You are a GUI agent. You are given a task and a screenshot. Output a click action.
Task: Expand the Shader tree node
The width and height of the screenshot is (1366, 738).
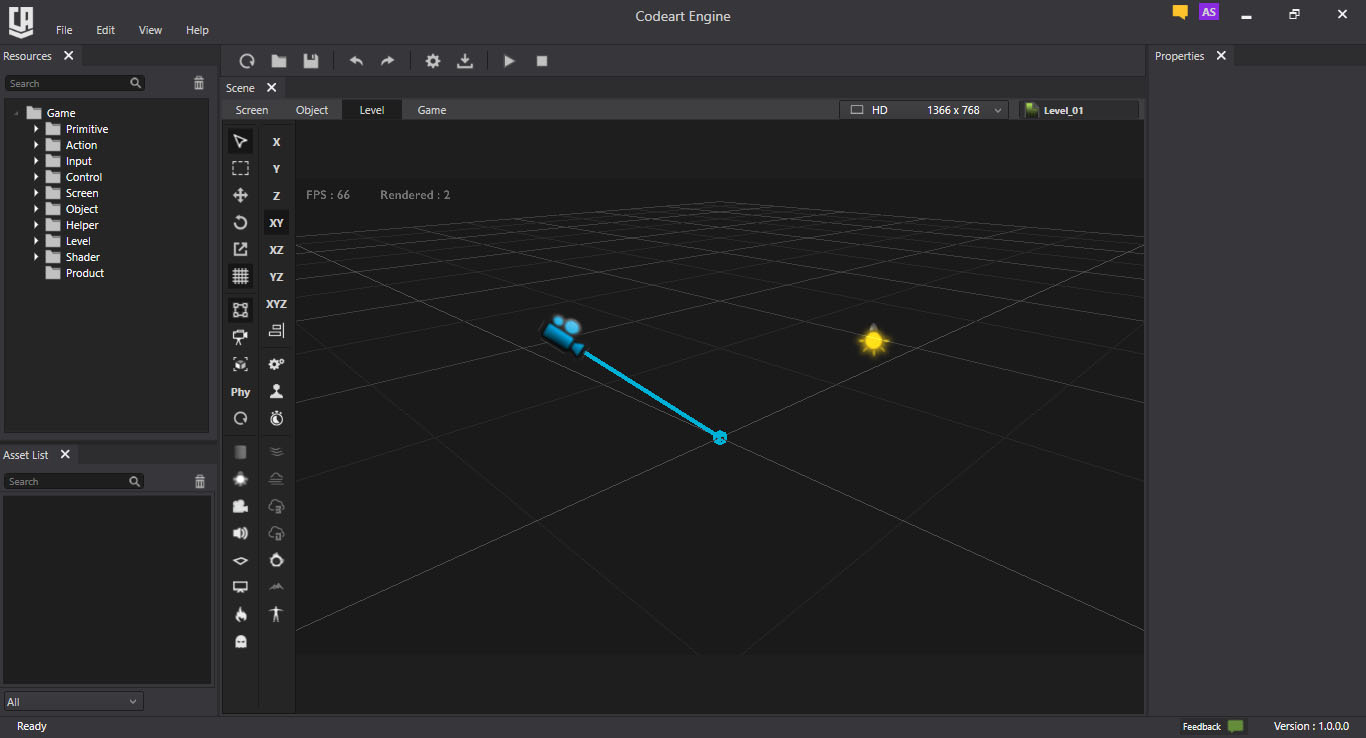[x=36, y=257]
